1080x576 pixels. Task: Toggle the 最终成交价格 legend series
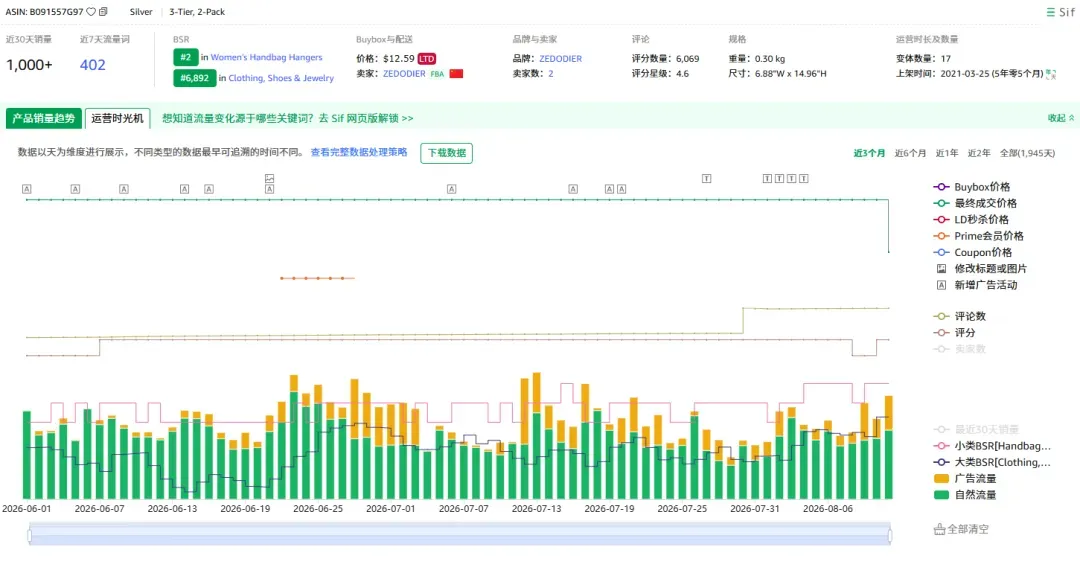click(975, 203)
